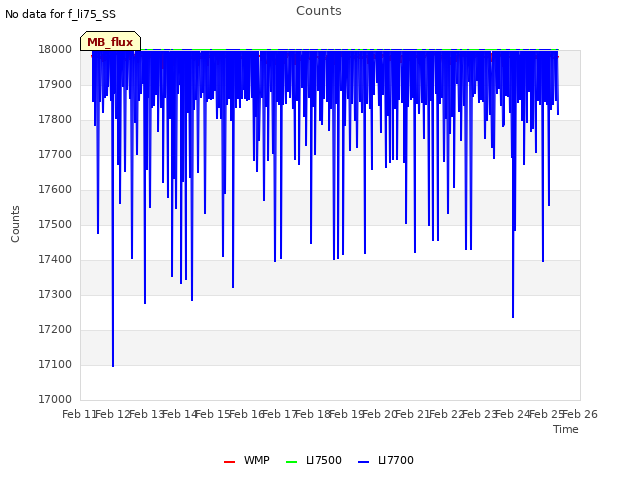Click the 'No data for f_li75_SS' message
The image size is (640, 480).
coord(60,14)
